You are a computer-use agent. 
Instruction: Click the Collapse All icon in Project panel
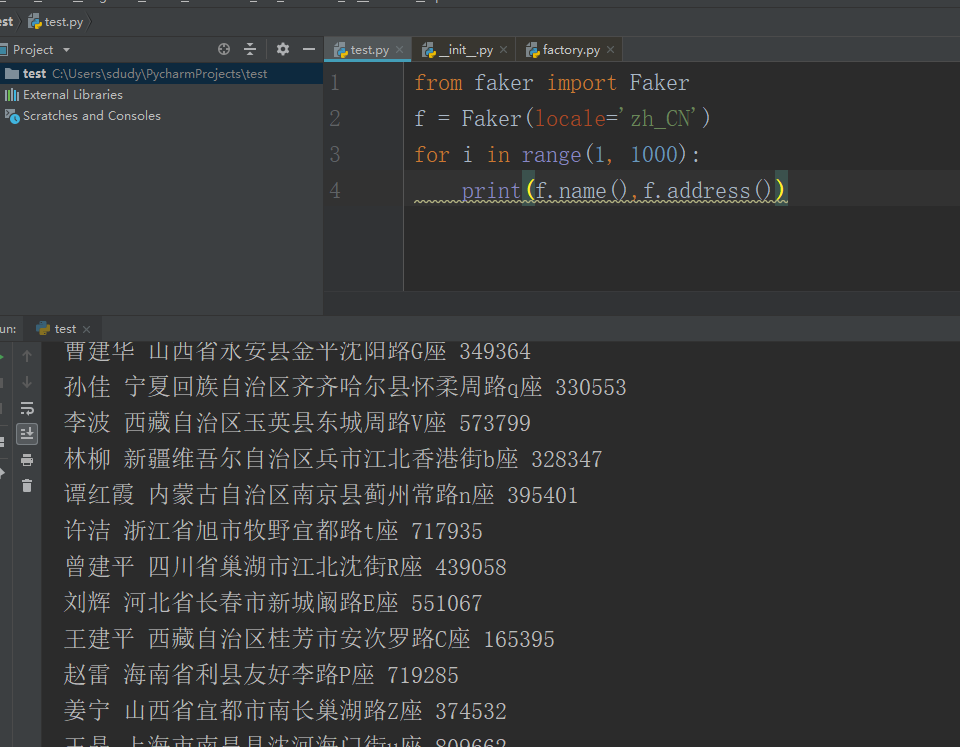coord(250,49)
